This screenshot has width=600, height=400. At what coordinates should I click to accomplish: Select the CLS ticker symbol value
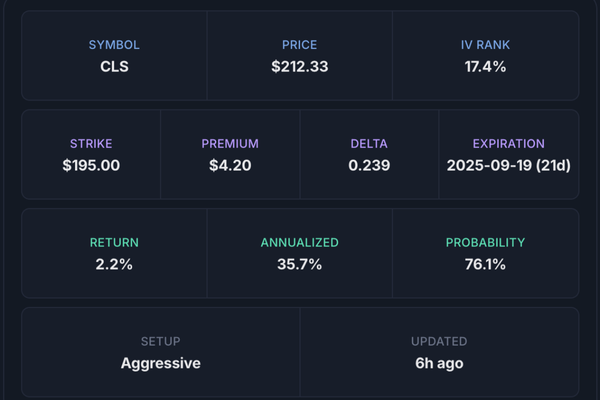(114, 67)
